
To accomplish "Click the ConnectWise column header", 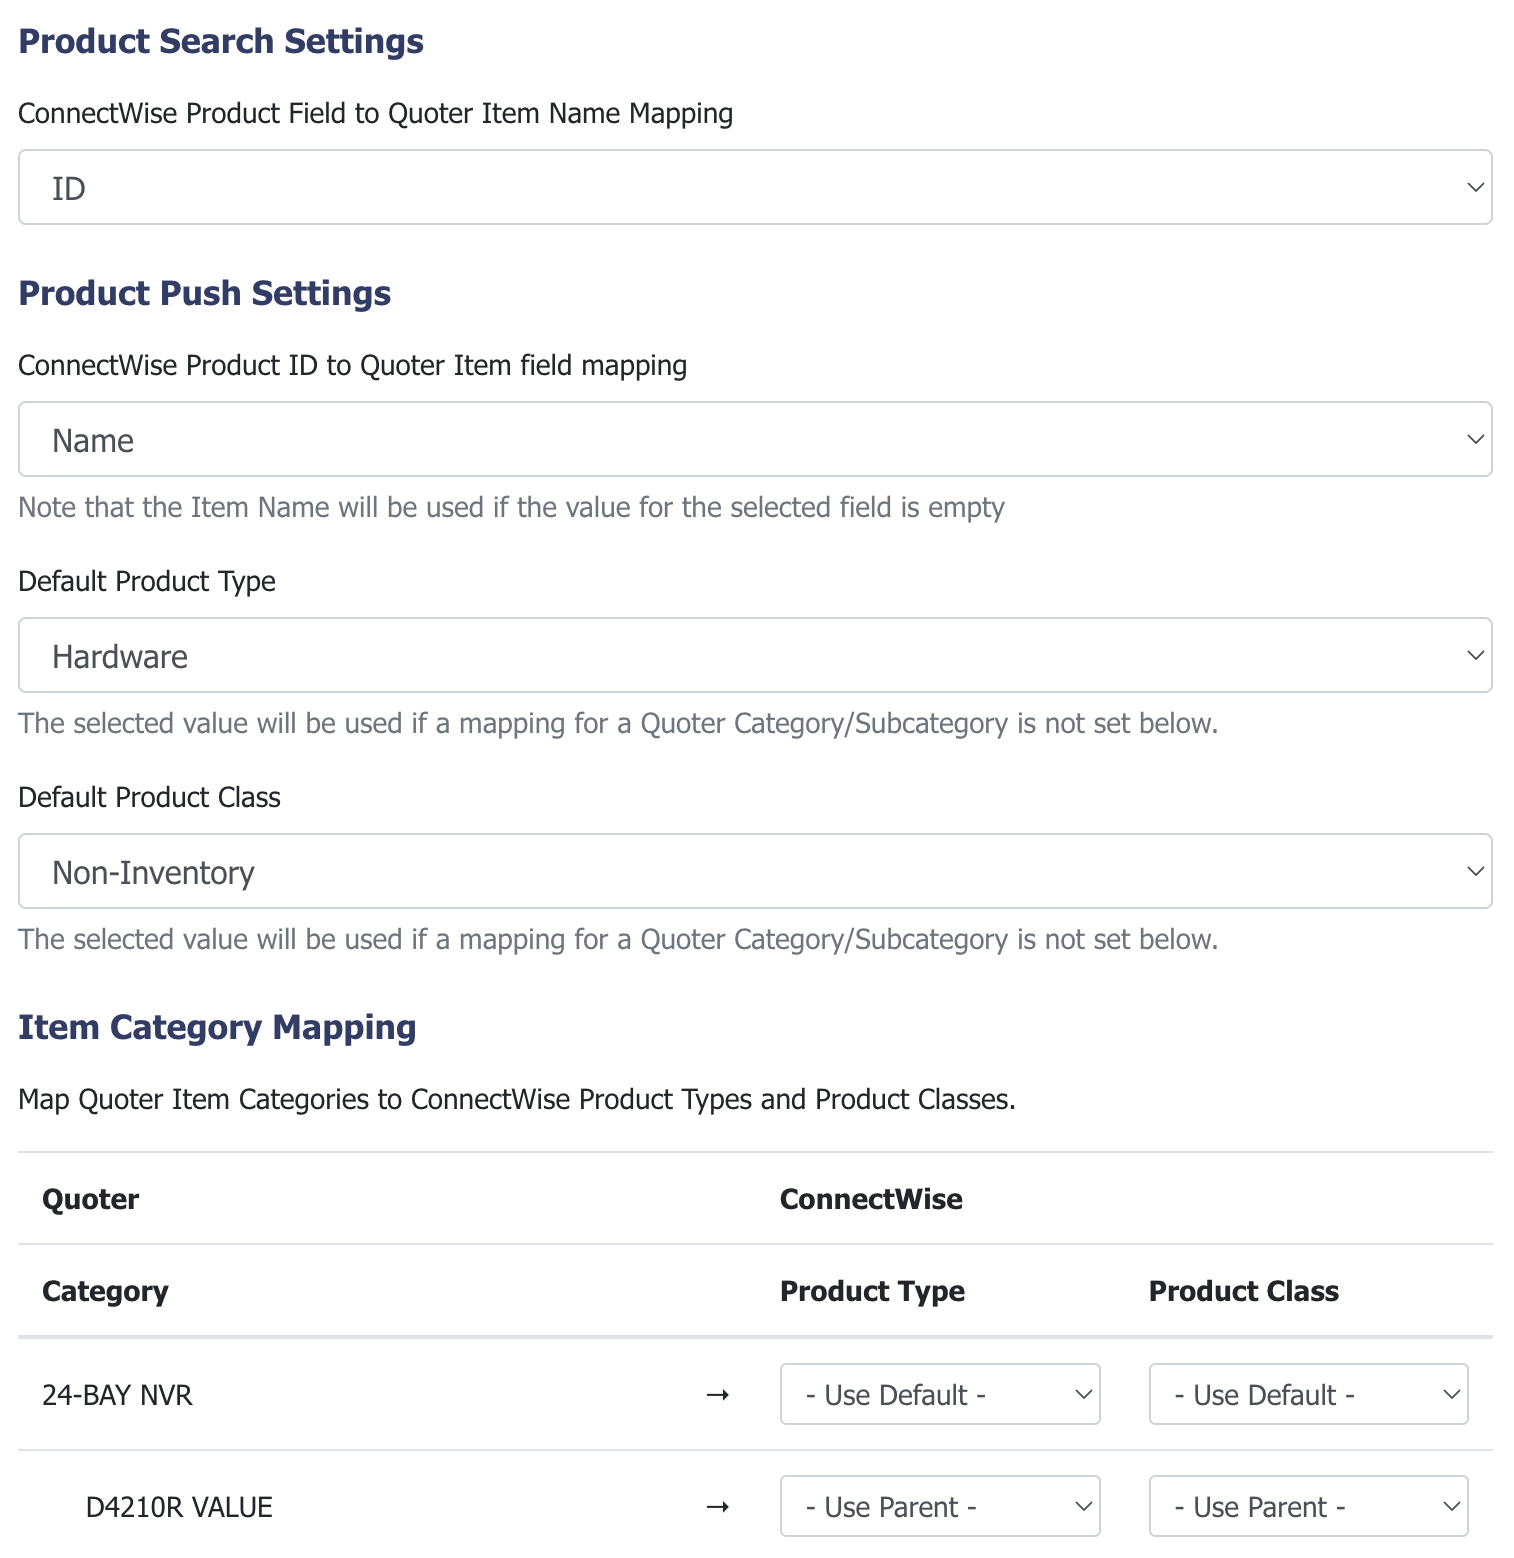I will tap(871, 1199).
